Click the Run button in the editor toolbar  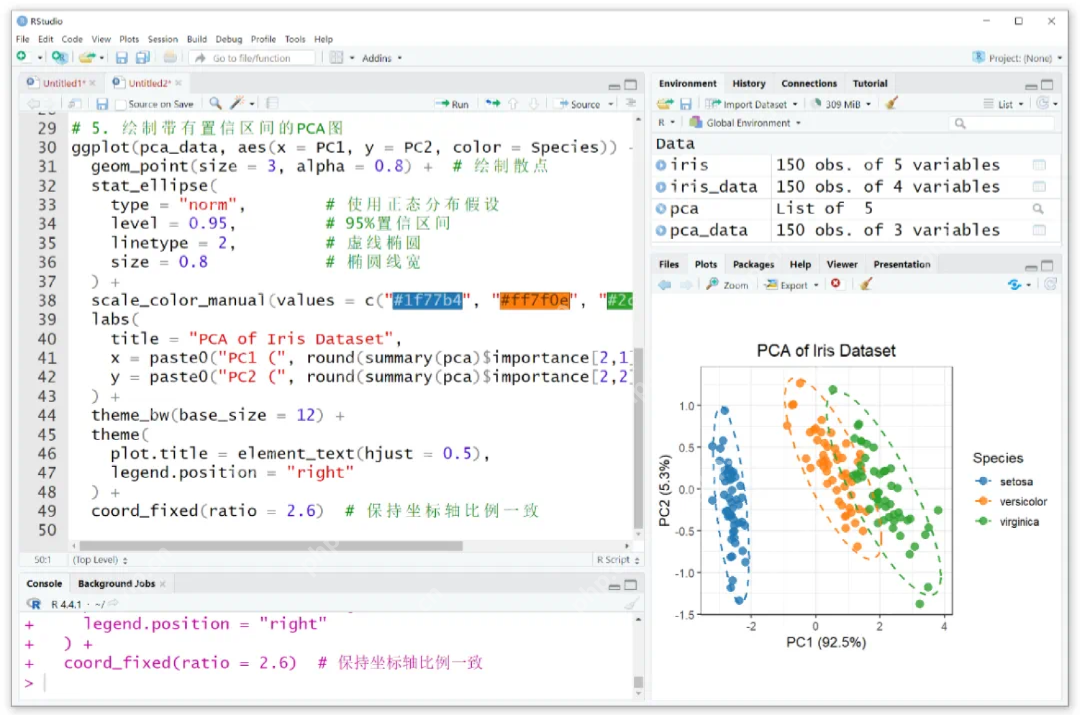coord(453,104)
